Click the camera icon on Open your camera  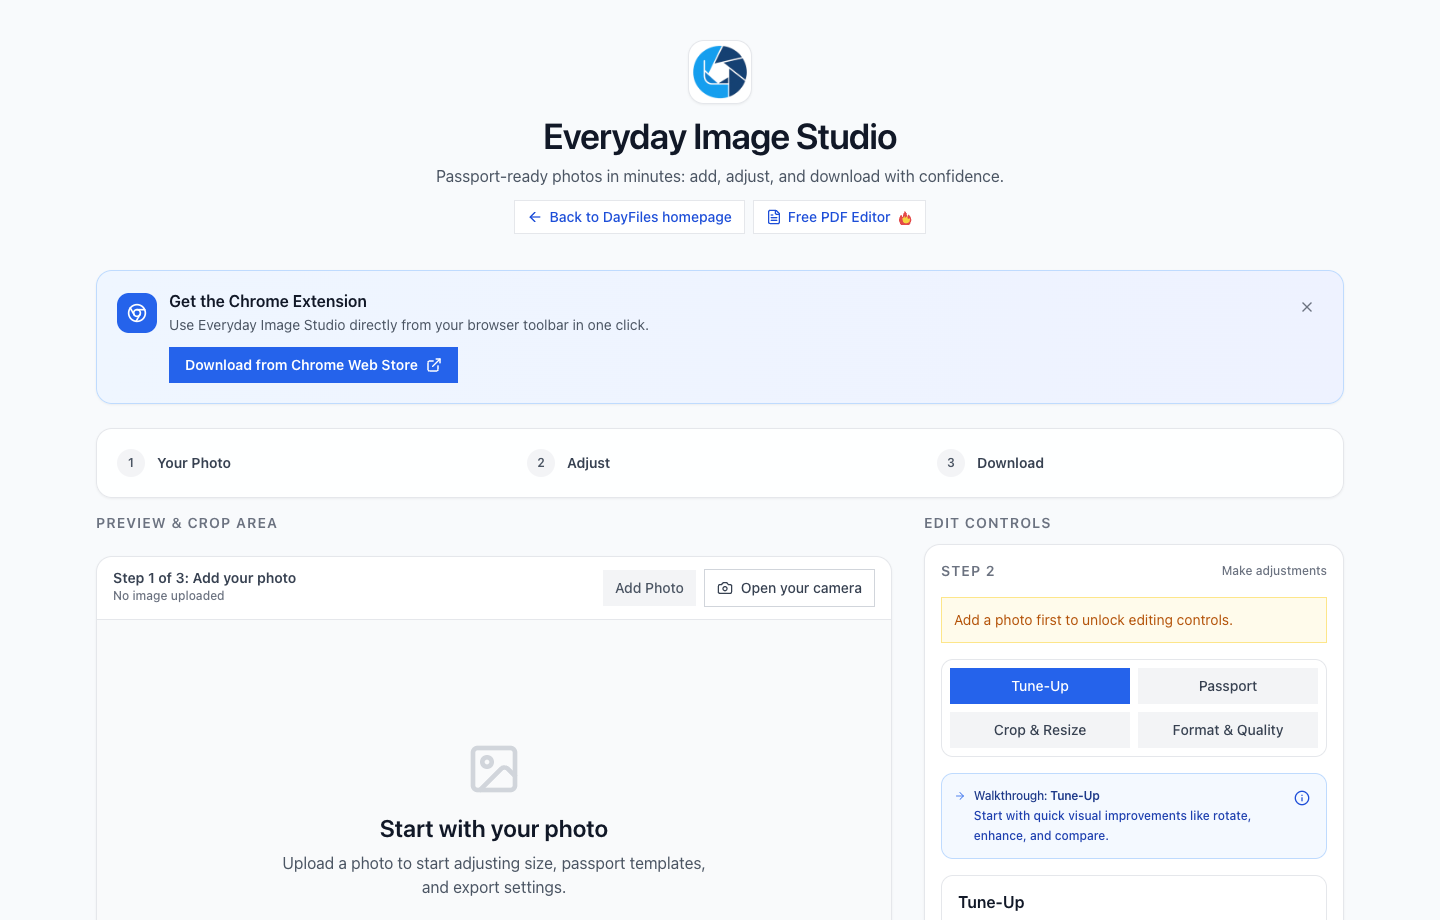(725, 588)
